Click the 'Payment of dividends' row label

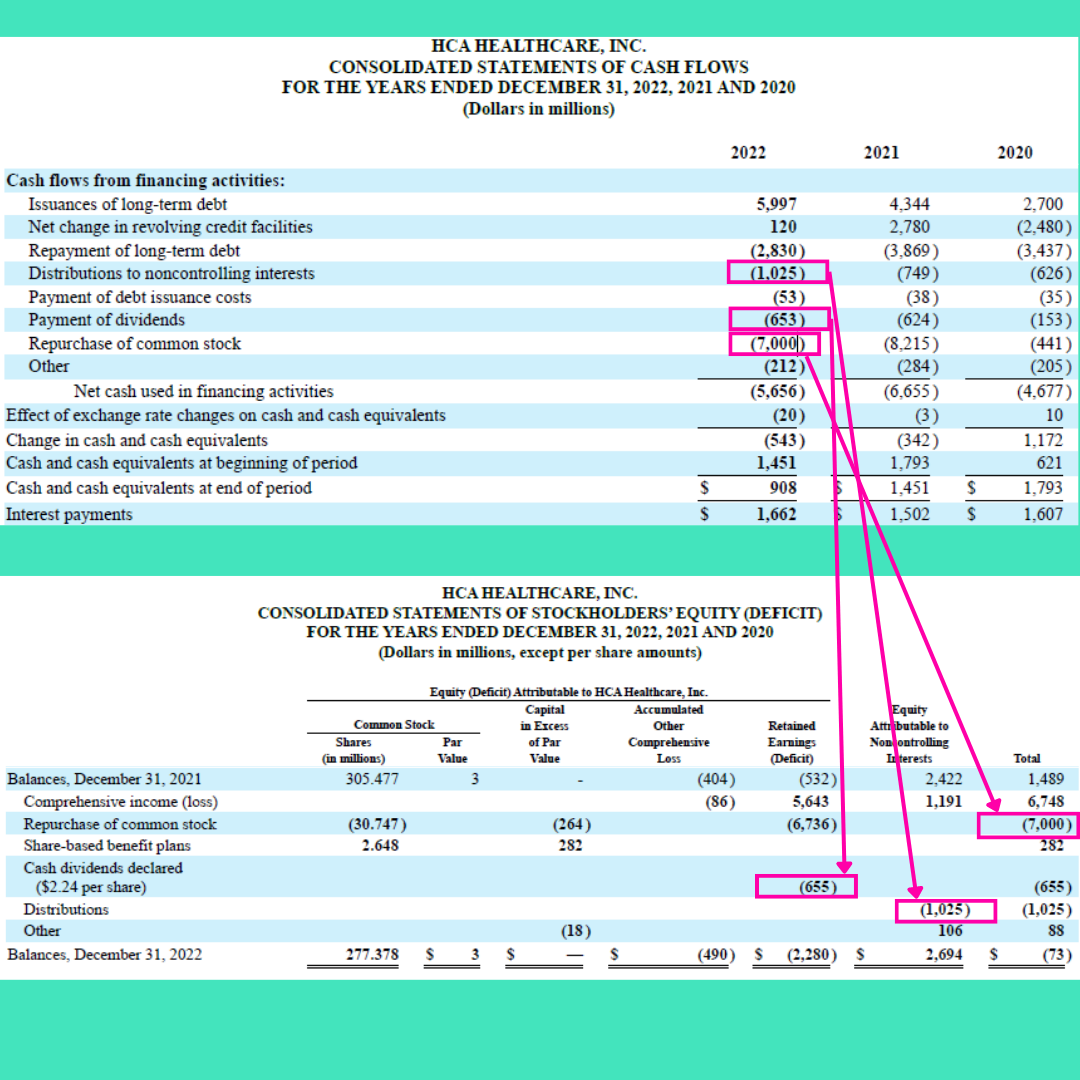tap(106, 320)
